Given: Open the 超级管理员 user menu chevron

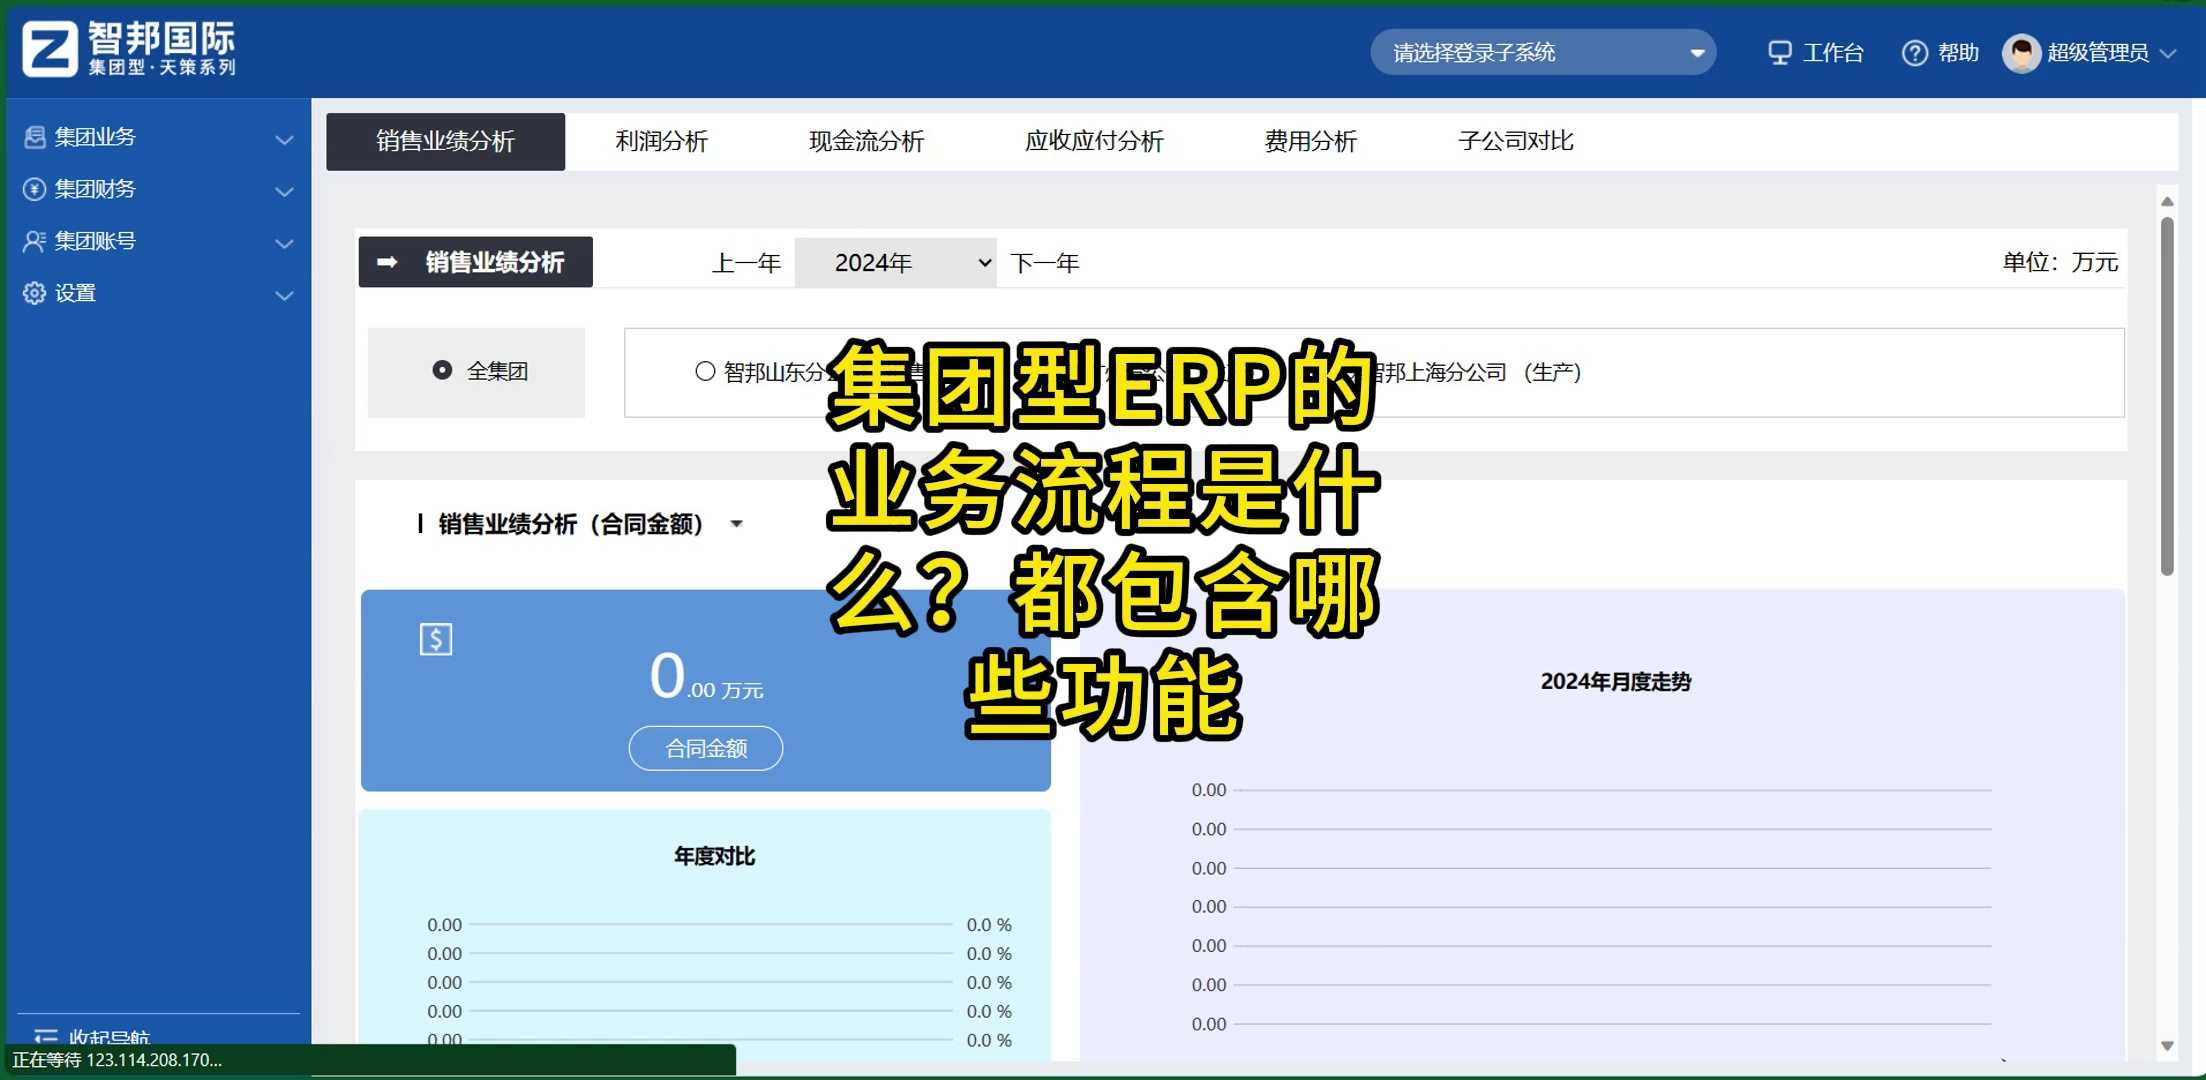Looking at the screenshot, I should coord(2168,53).
